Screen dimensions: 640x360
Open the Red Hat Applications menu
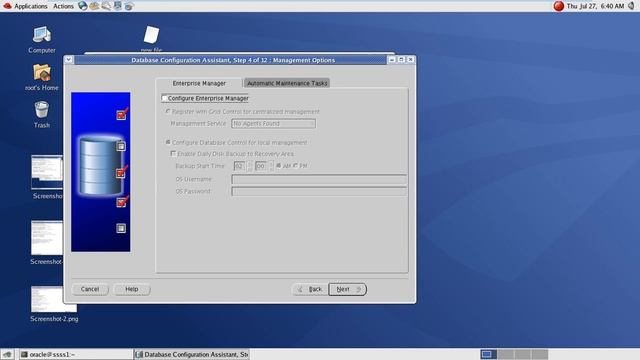(25, 6)
